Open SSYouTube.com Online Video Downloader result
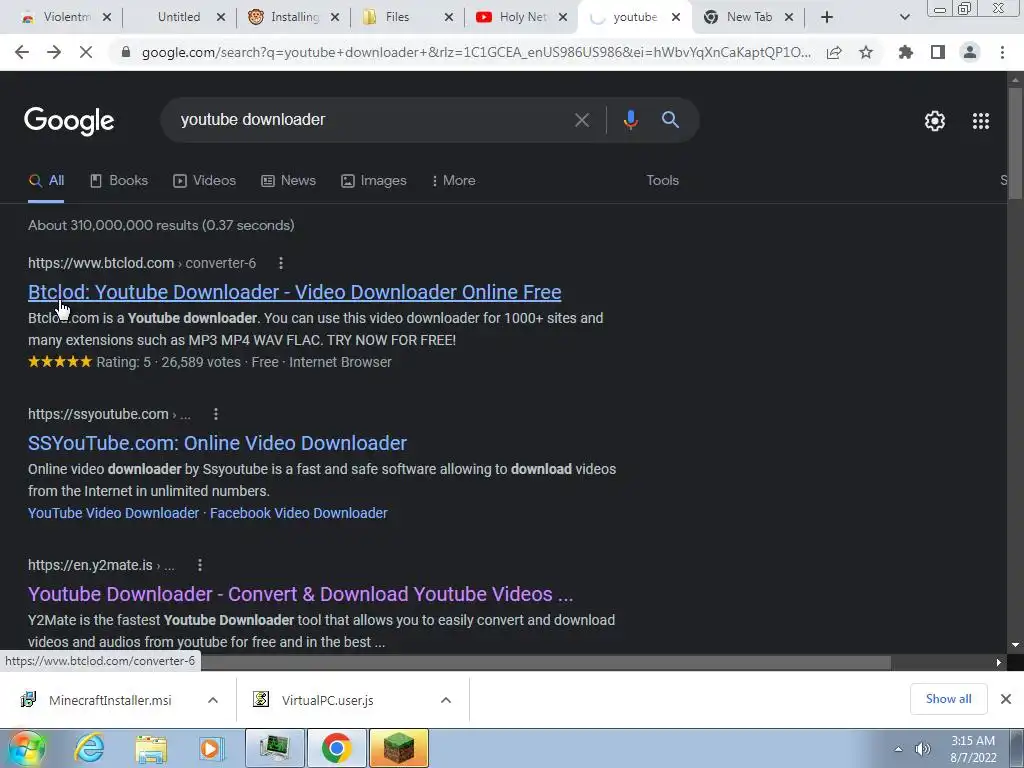 (x=217, y=443)
